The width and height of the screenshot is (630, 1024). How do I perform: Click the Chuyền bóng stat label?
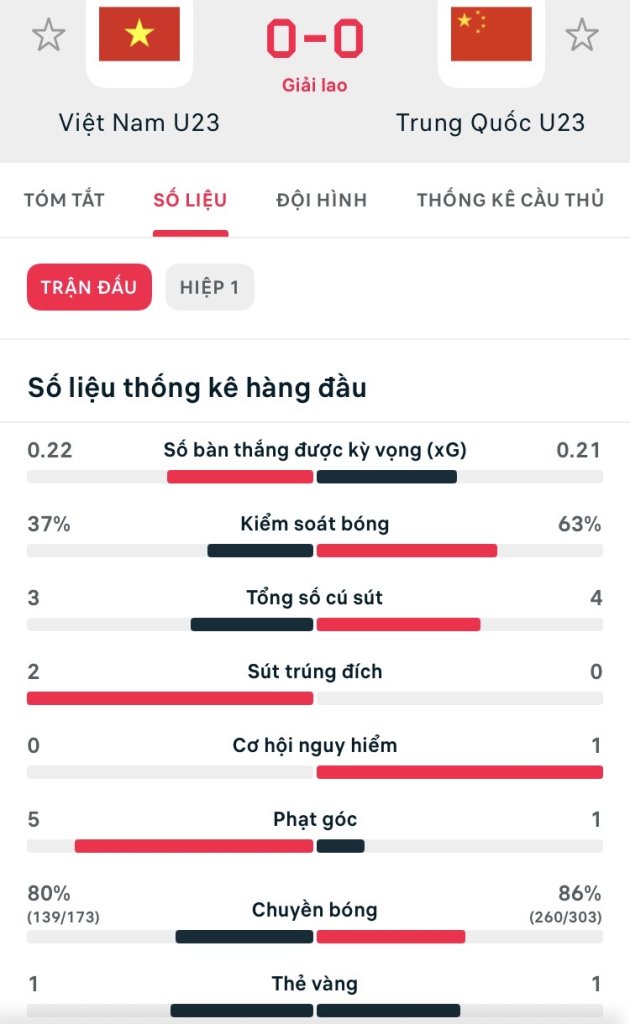pos(315,910)
